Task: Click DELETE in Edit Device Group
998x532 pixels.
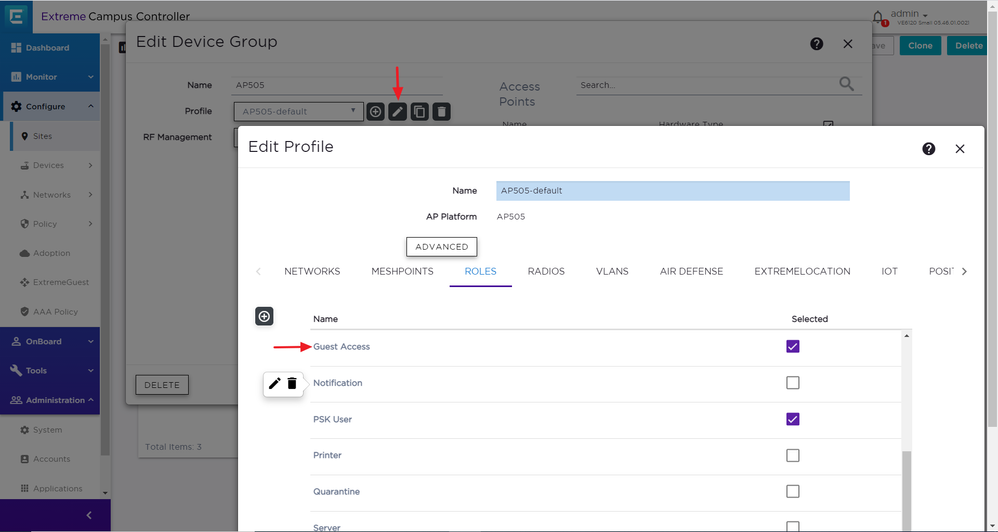Action: pos(162,385)
